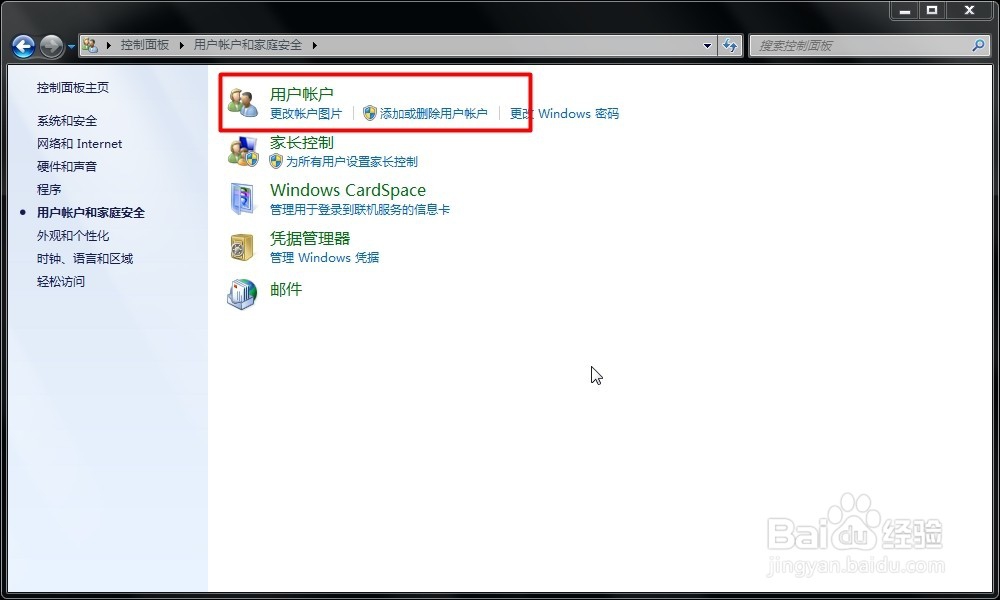This screenshot has height=600, width=1000.
Task: Click the refresh button next to address bar
Action: point(730,45)
